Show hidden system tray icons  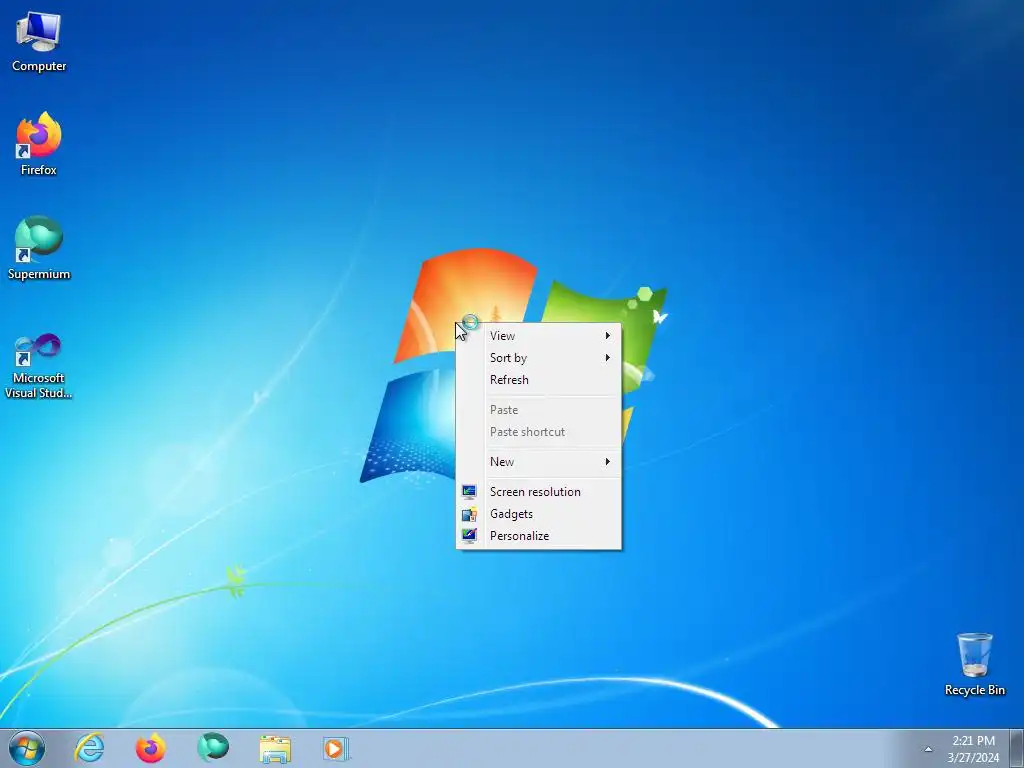tap(928, 749)
